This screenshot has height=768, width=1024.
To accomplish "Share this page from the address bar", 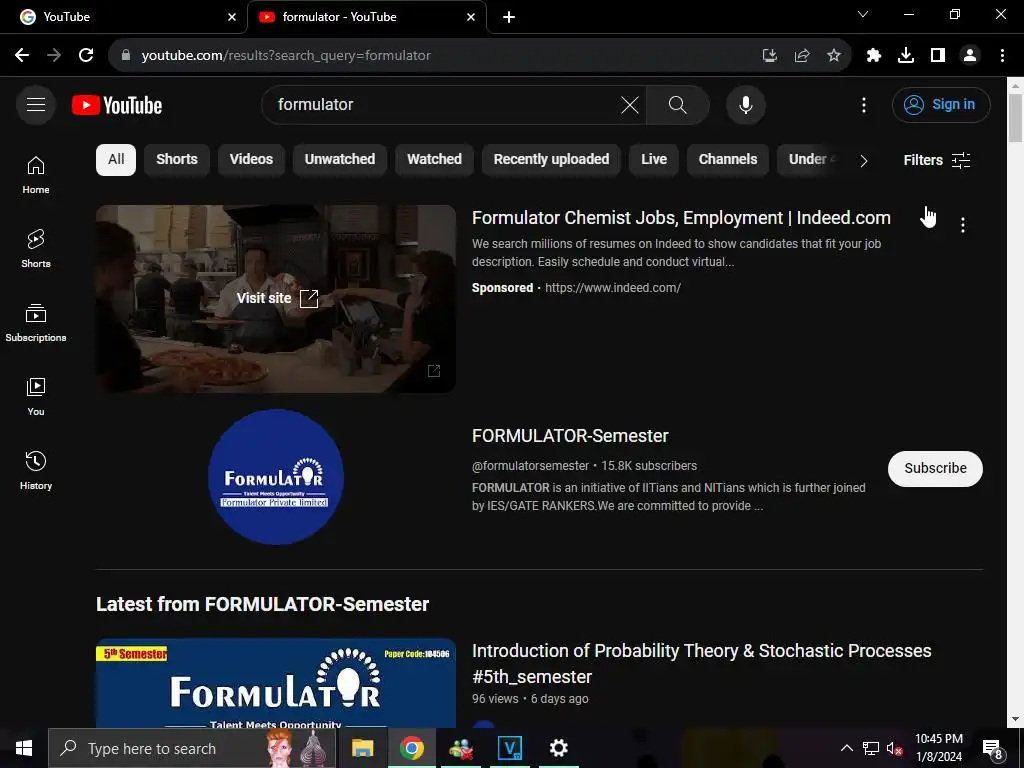I will 801,55.
